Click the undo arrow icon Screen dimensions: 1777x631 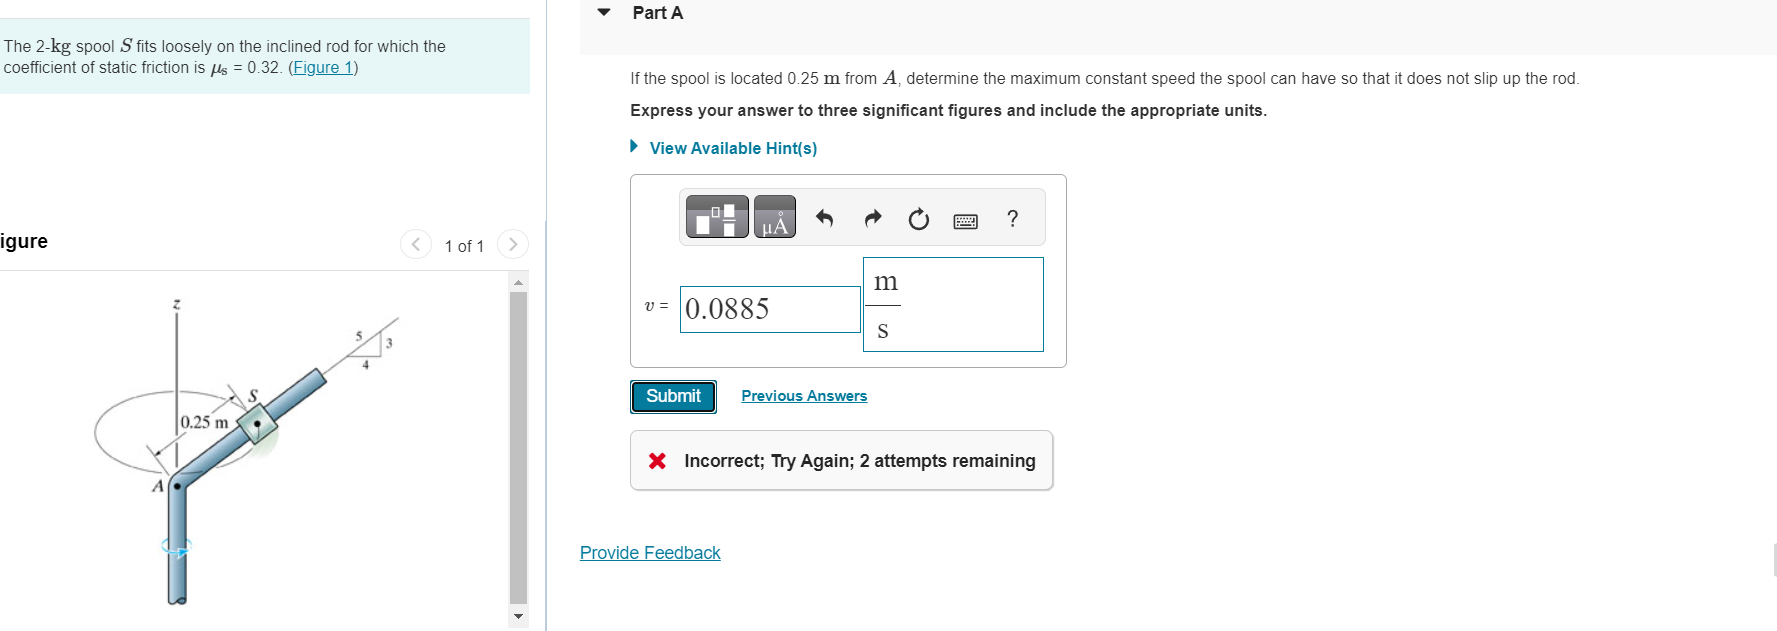(x=825, y=218)
